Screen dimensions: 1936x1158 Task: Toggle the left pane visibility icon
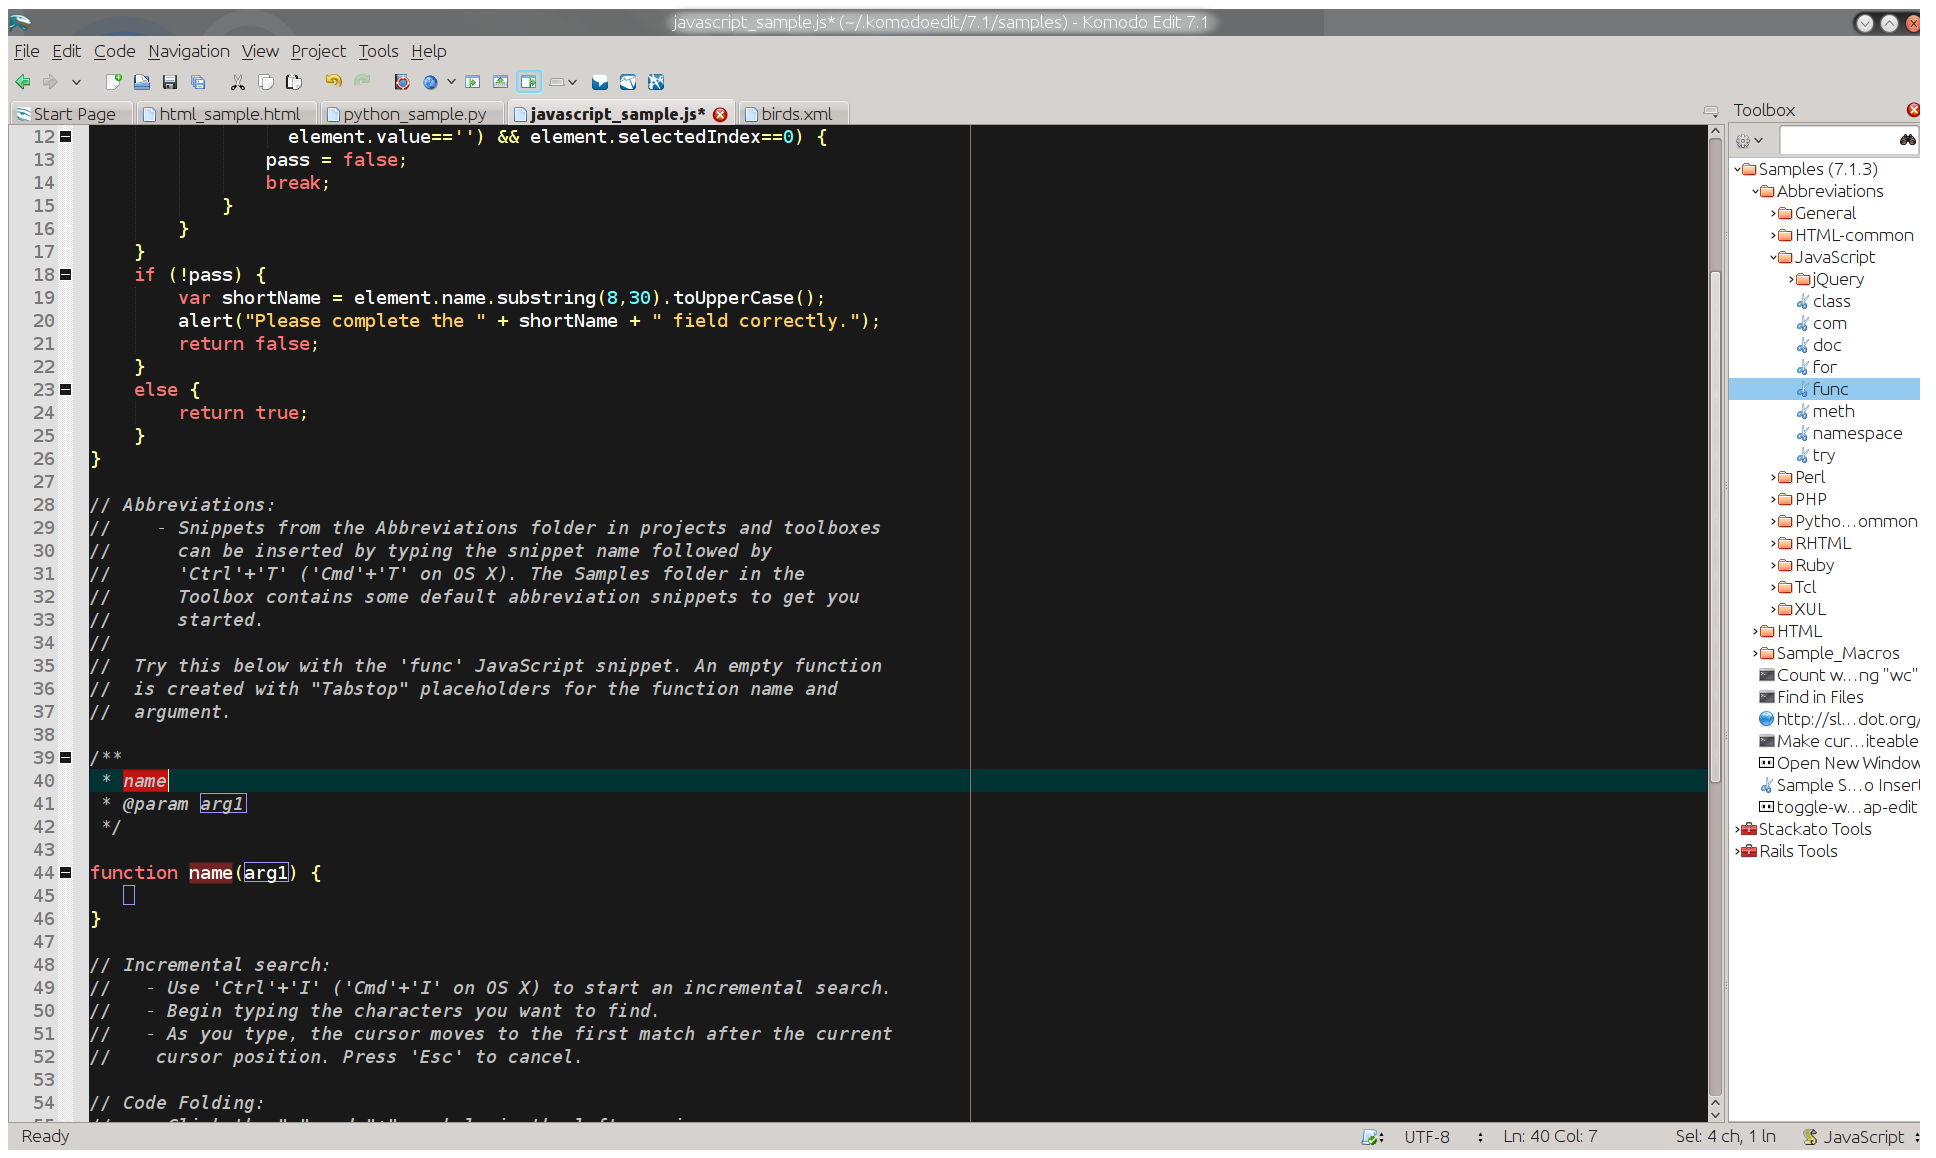pyautogui.click(x=473, y=82)
